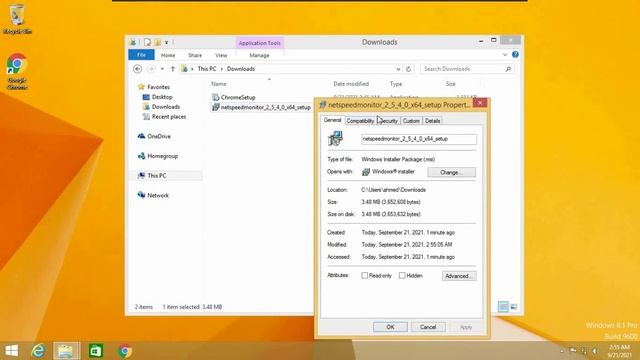
Task: Go up one folder level
Action: point(173,69)
